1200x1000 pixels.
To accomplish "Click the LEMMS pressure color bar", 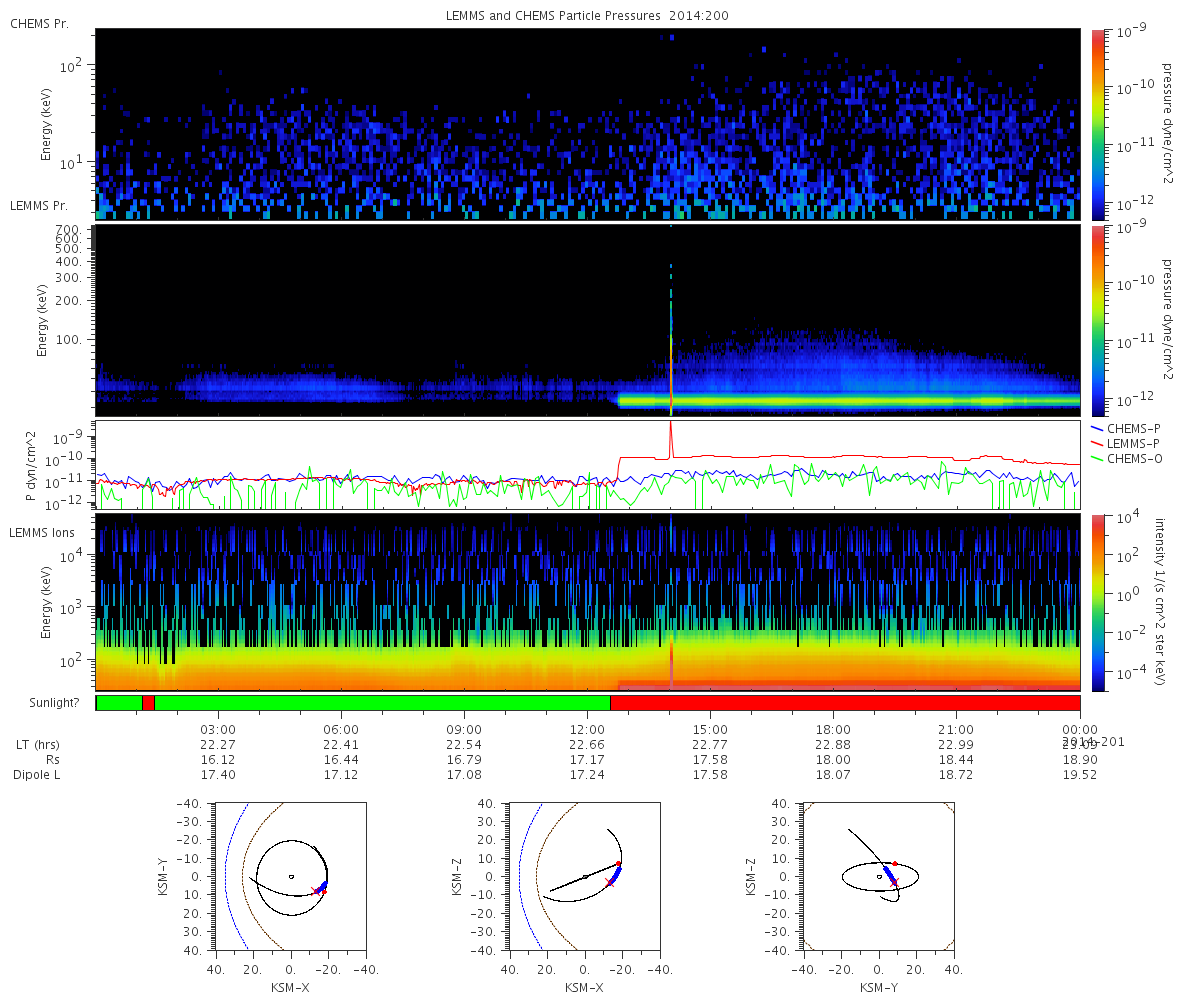I will click(1097, 320).
